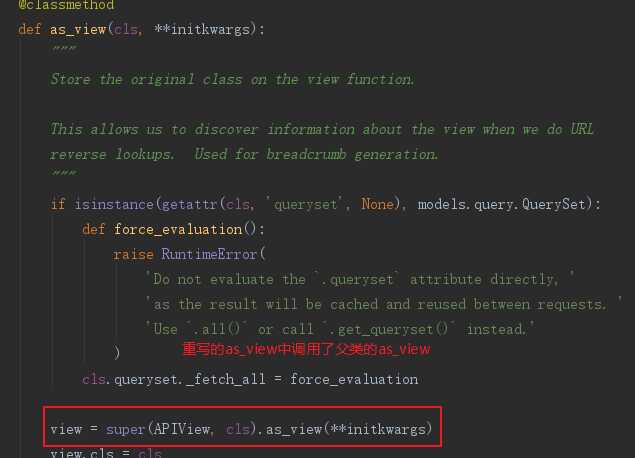Click 'models.query.QuerySet' in the if line
Viewport: 635px width, 458px height.
(x=502, y=204)
